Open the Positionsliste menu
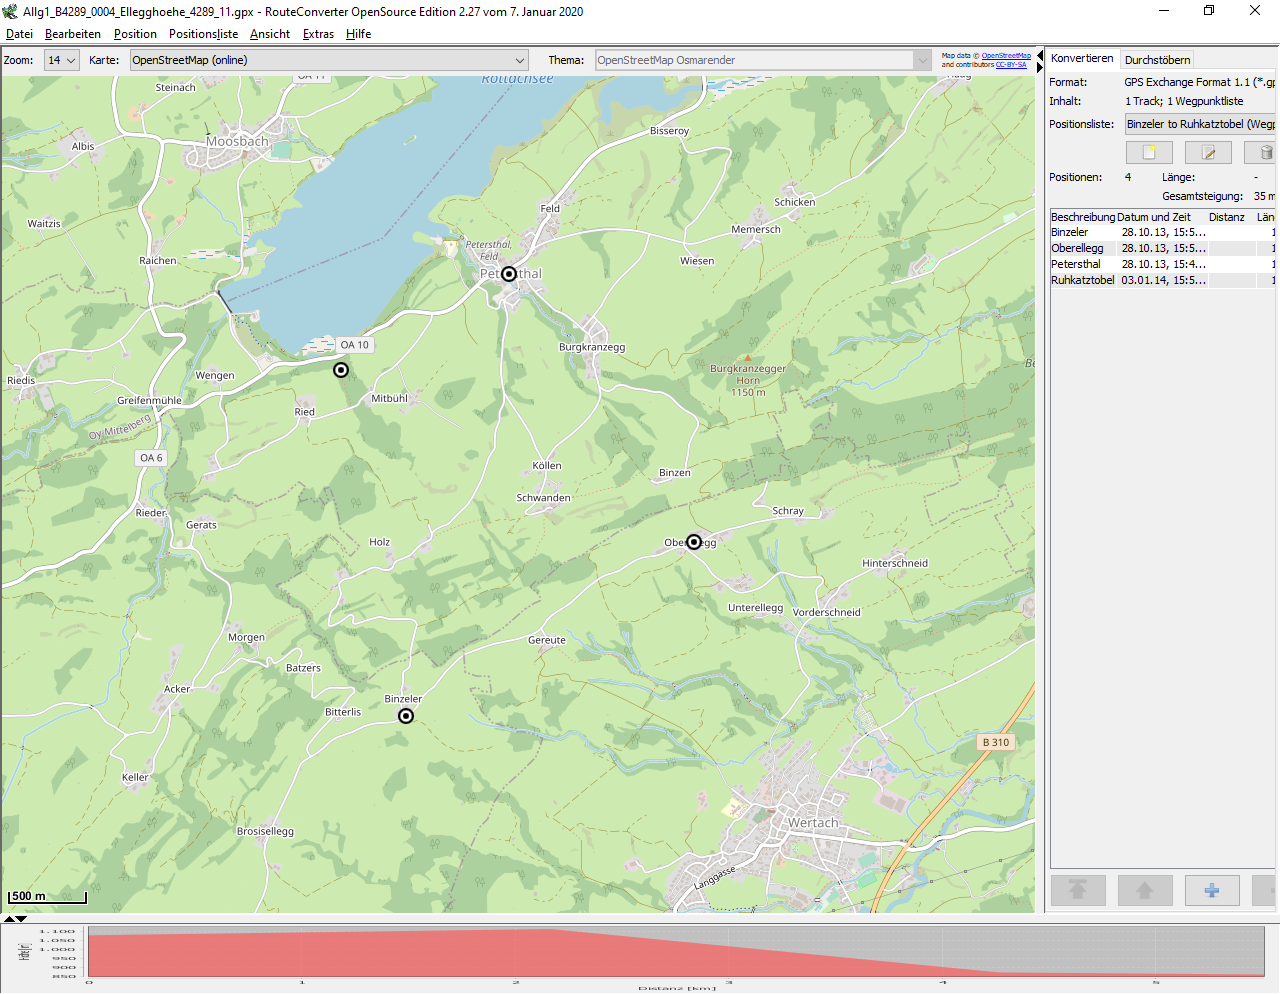This screenshot has height=994, width=1280. (x=203, y=34)
